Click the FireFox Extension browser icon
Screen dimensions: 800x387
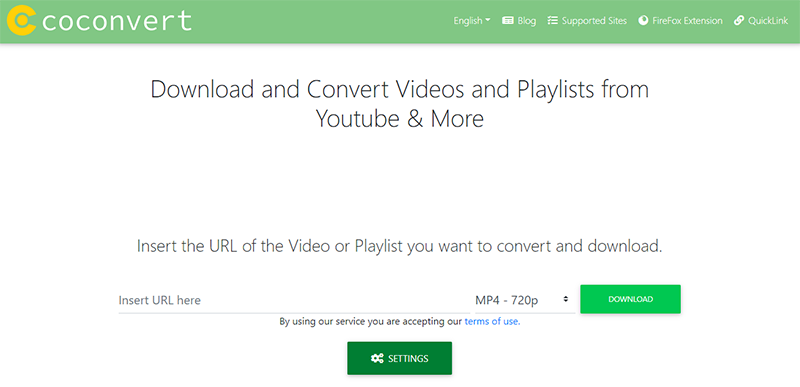(x=643, y=21)
